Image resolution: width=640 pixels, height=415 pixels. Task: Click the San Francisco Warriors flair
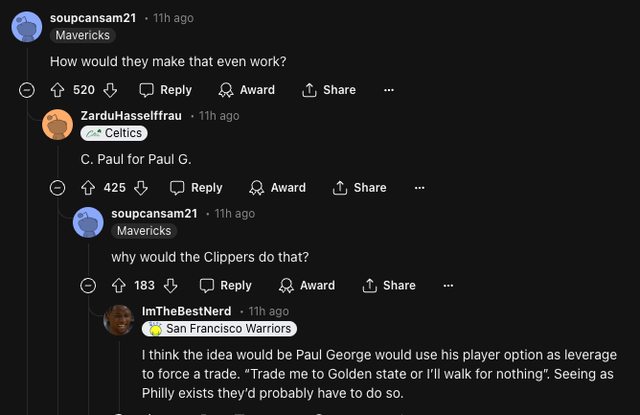click(x=220, y=328)
